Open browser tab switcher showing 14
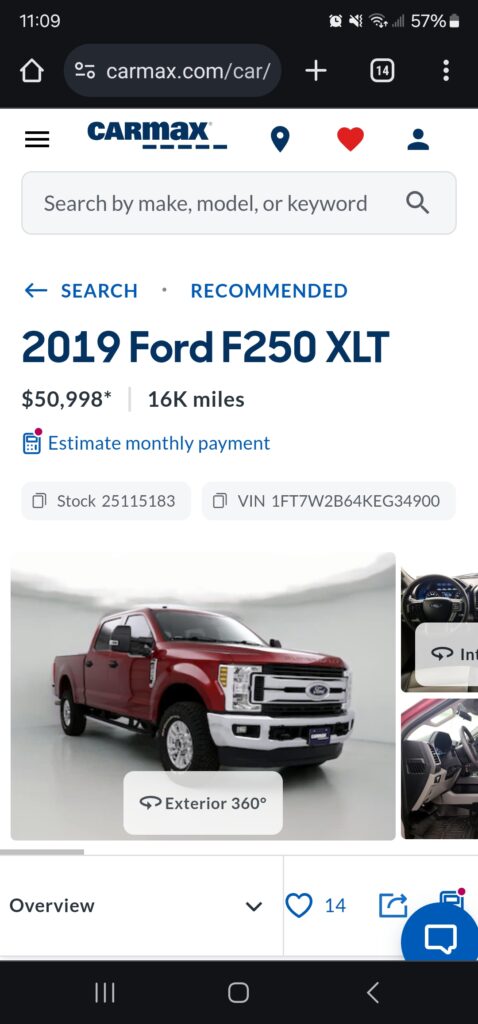 (x=382, y=71)
